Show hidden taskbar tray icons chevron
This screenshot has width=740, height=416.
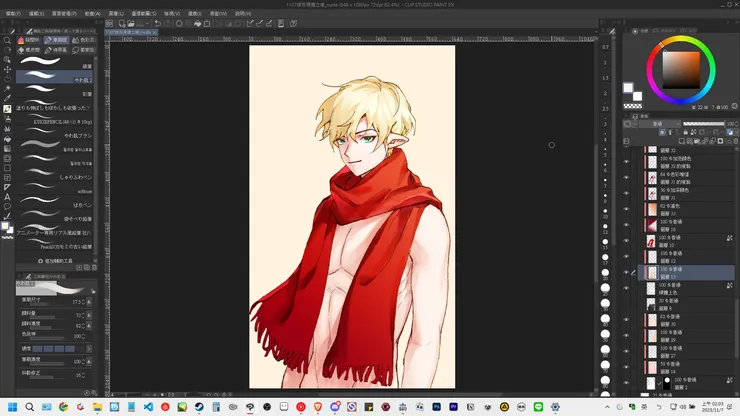pos(607,407)
